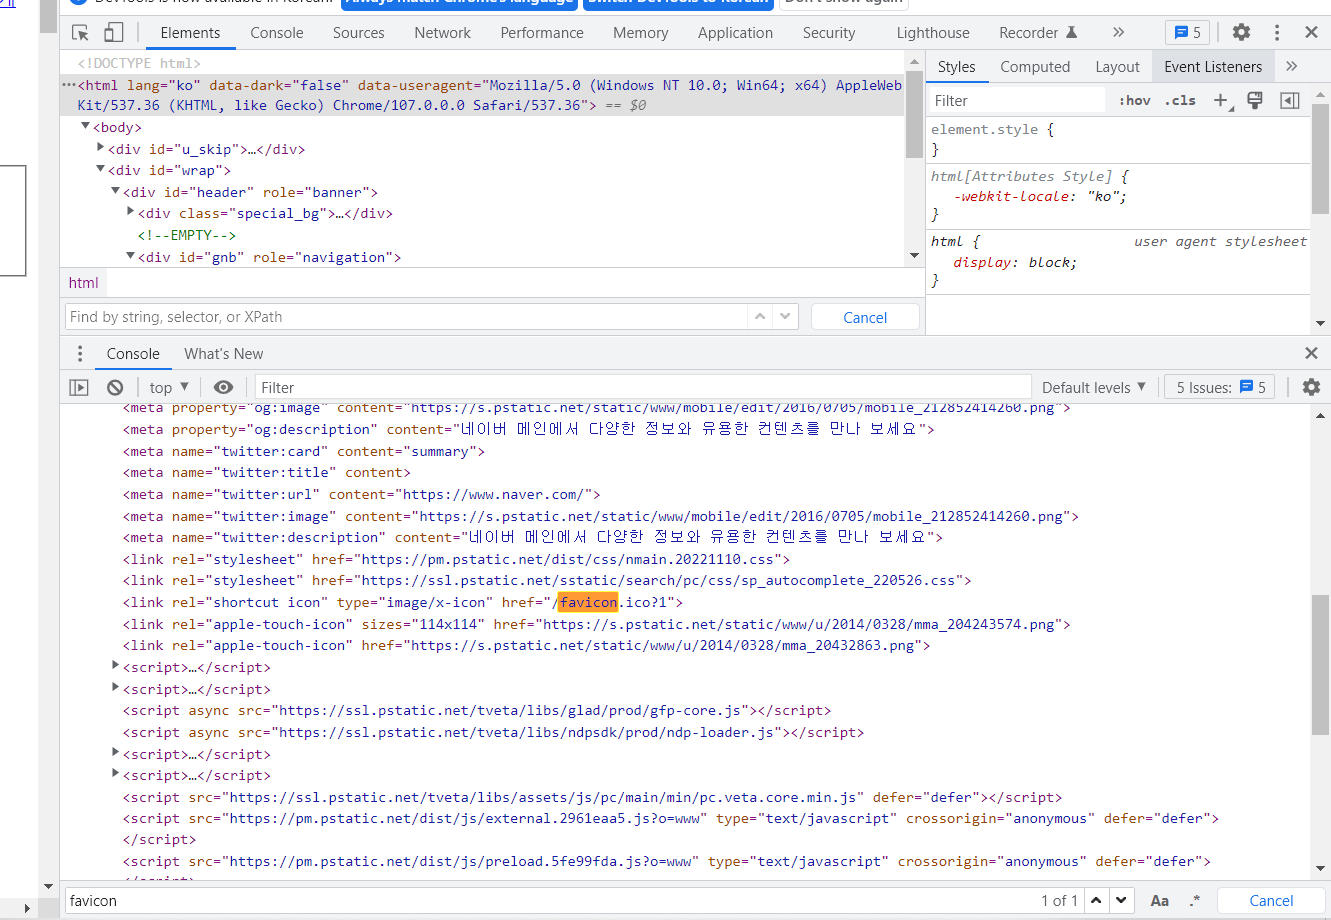The image size is (1331, 920).
Task: Select the Styles pane tab
Action: click(x=956, y=66)
